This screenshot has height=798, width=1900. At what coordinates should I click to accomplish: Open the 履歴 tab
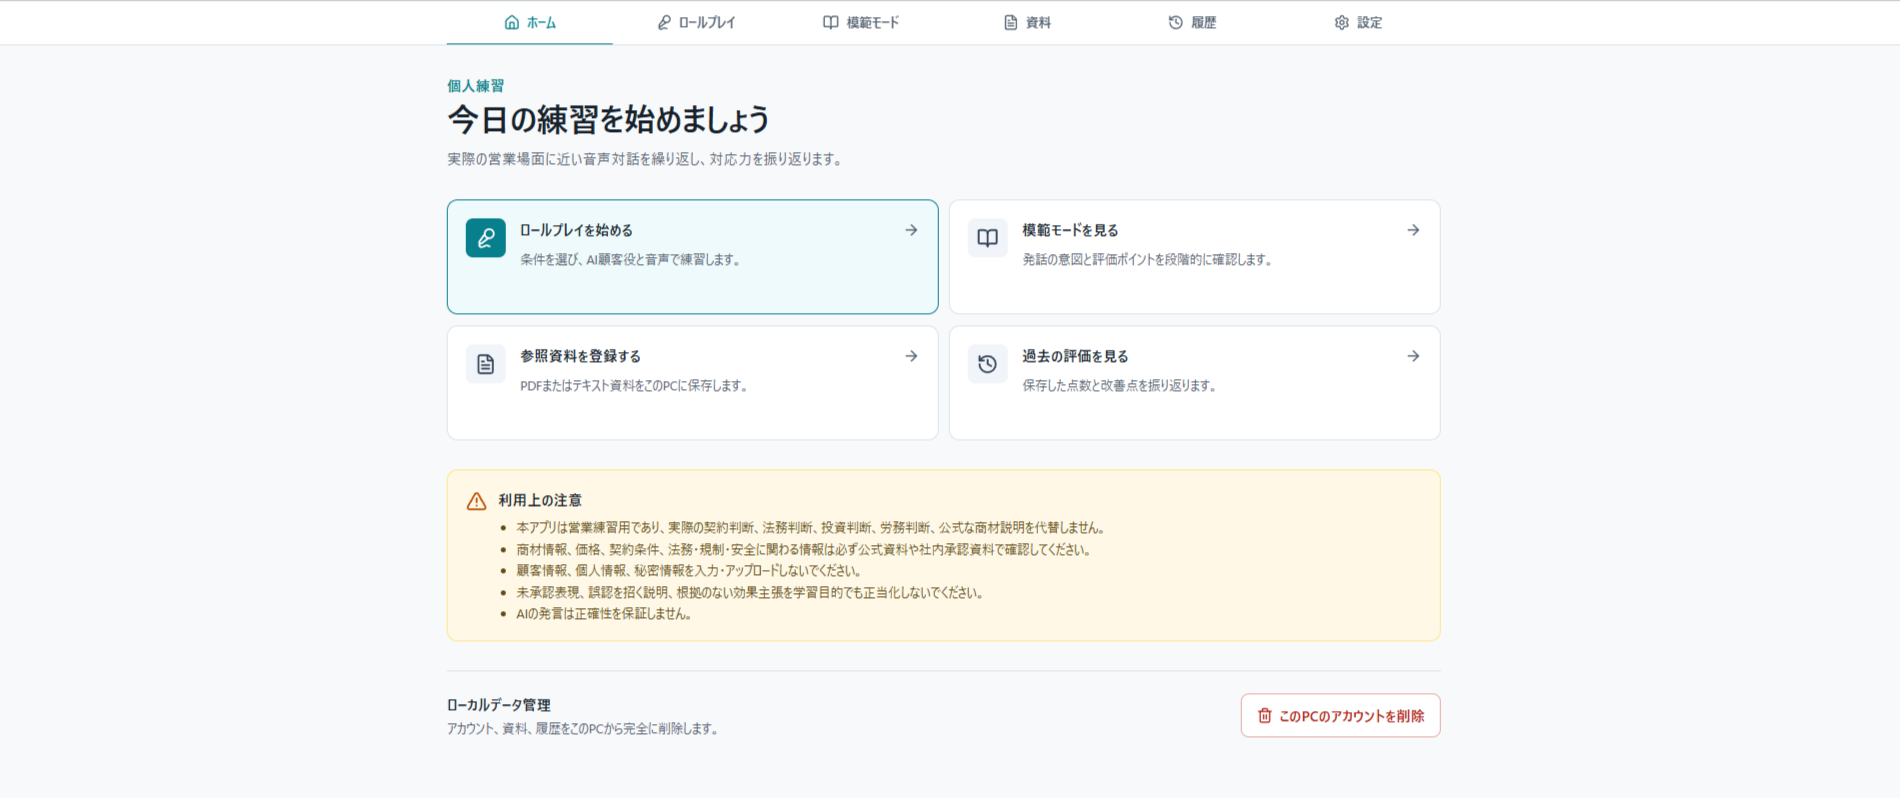[1192, 22]
